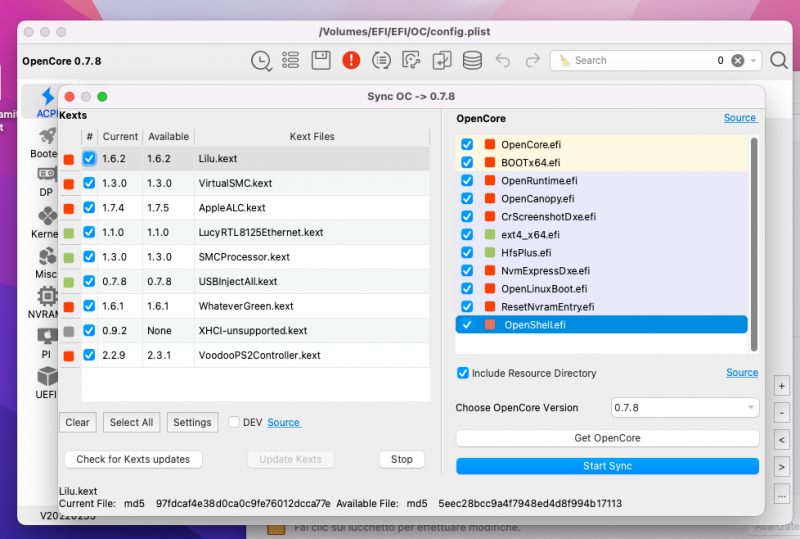Uncheck the AppleALC.kext checkbox
The height and width of the screenshot is (539, 800).
coord(90,208)
